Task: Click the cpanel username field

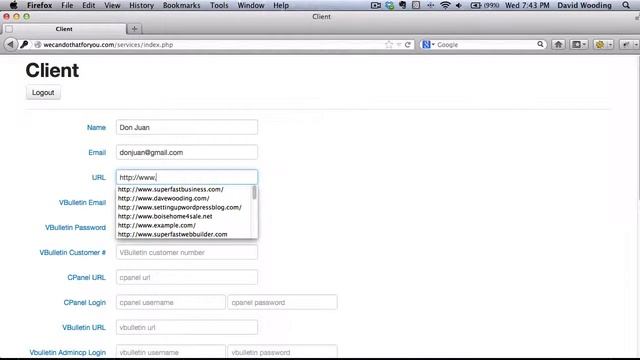Action: [x=171, y=302]
